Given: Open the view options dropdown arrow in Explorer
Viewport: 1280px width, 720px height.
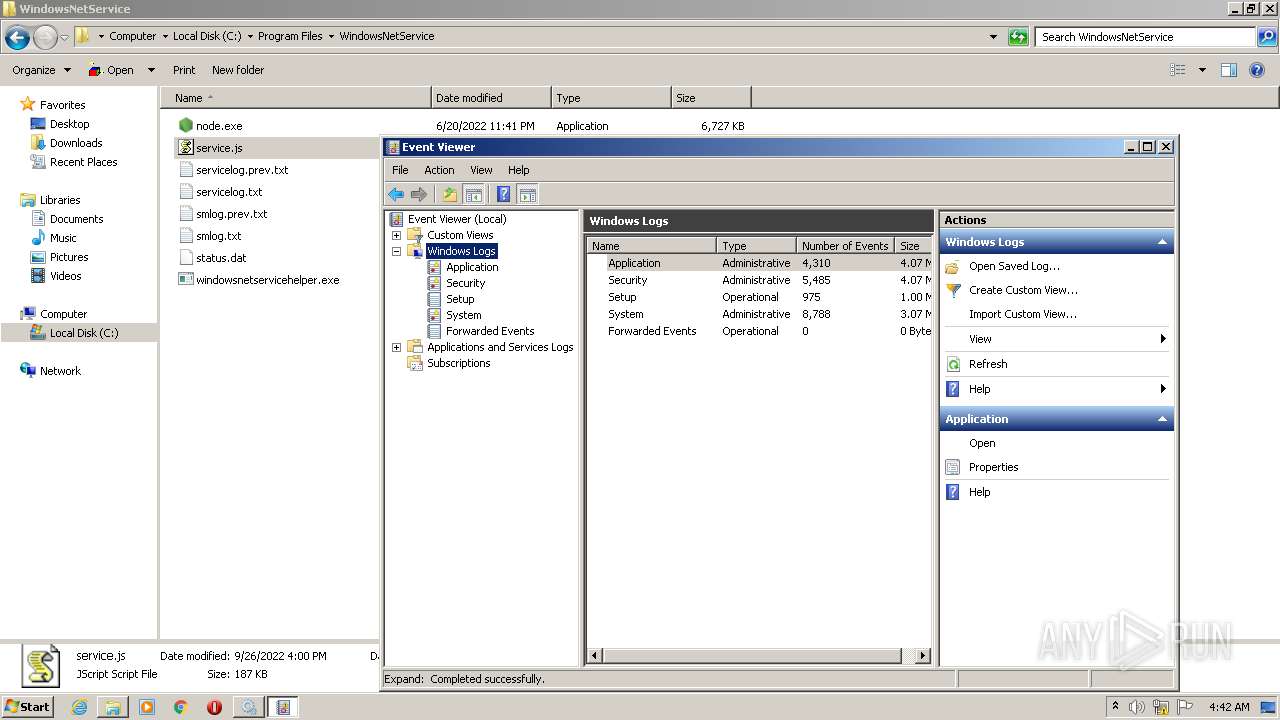Looking at the screenshot, I should point(1202,70).
